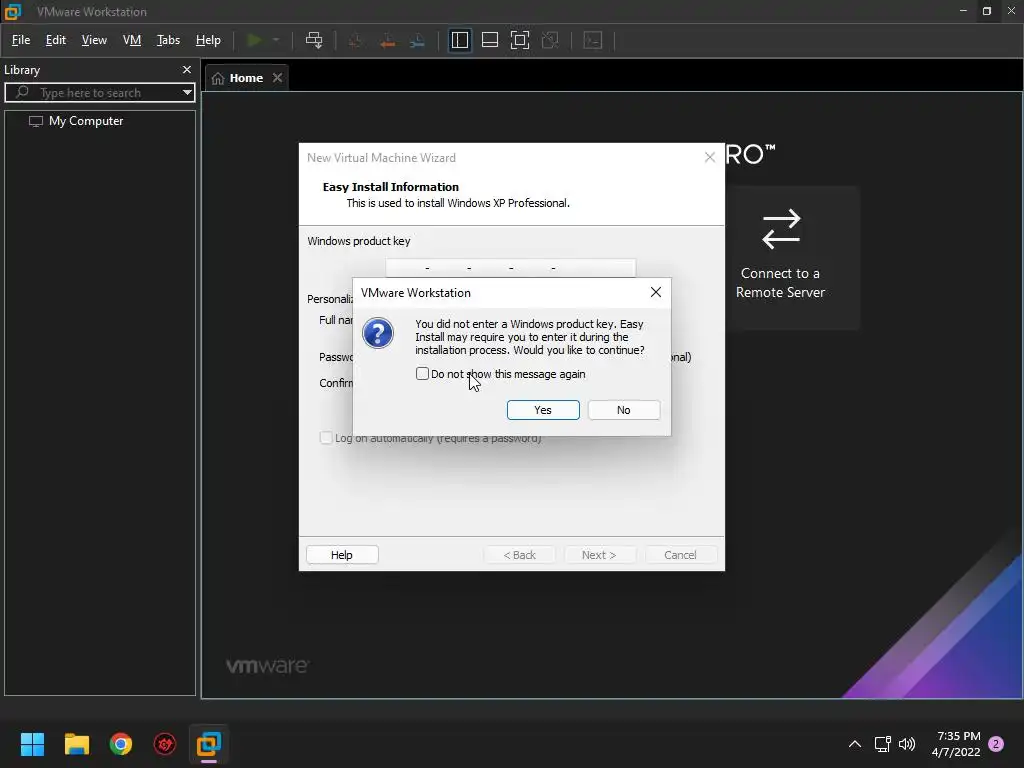Click the Revert to Snapshot toolbar icon
Screen dimensions: 1024x768
(x=387, y=40)
